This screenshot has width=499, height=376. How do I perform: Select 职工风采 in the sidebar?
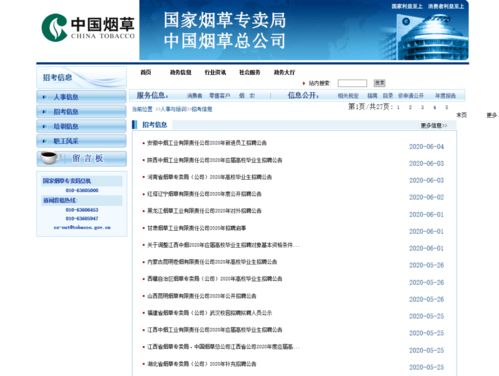81,141
